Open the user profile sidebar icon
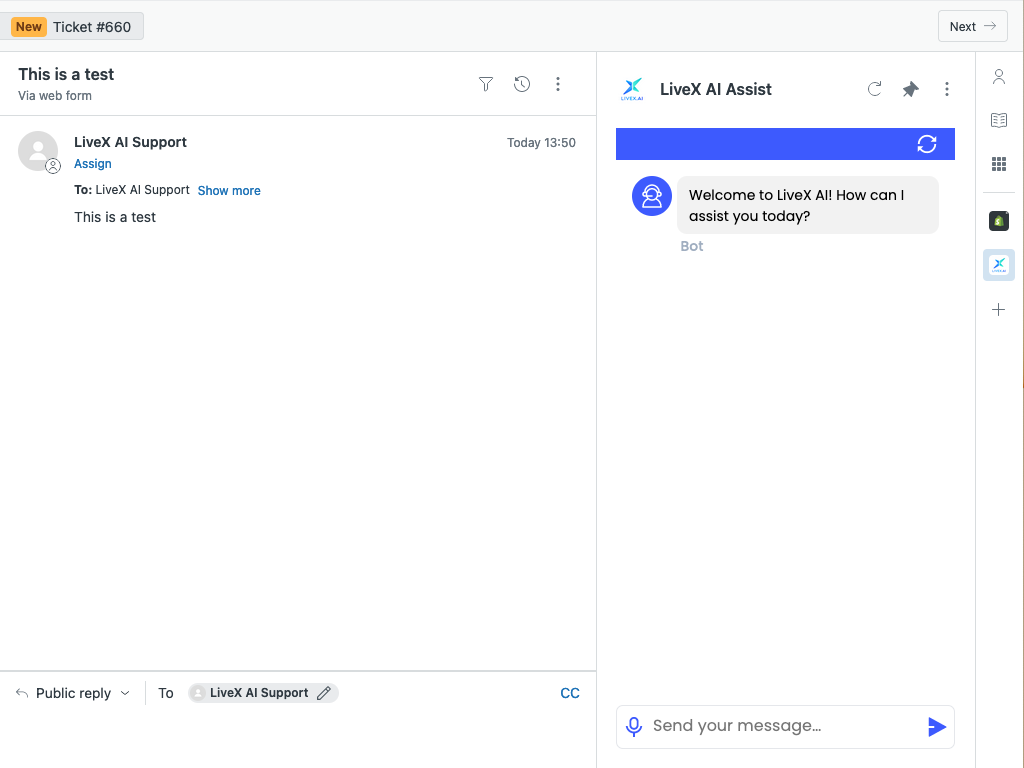 (x=998, y=77)
